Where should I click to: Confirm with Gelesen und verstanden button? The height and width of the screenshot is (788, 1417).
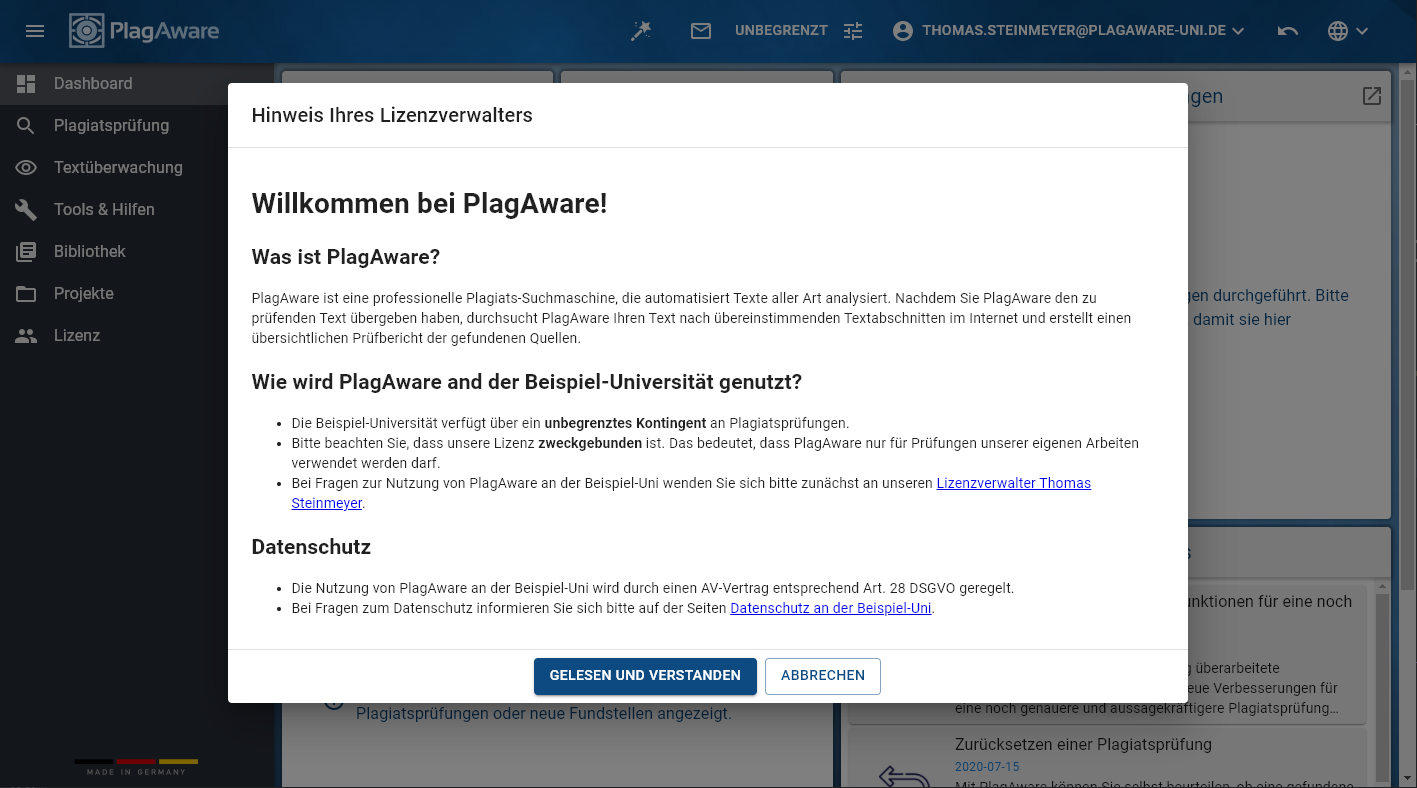pos(645,676)
